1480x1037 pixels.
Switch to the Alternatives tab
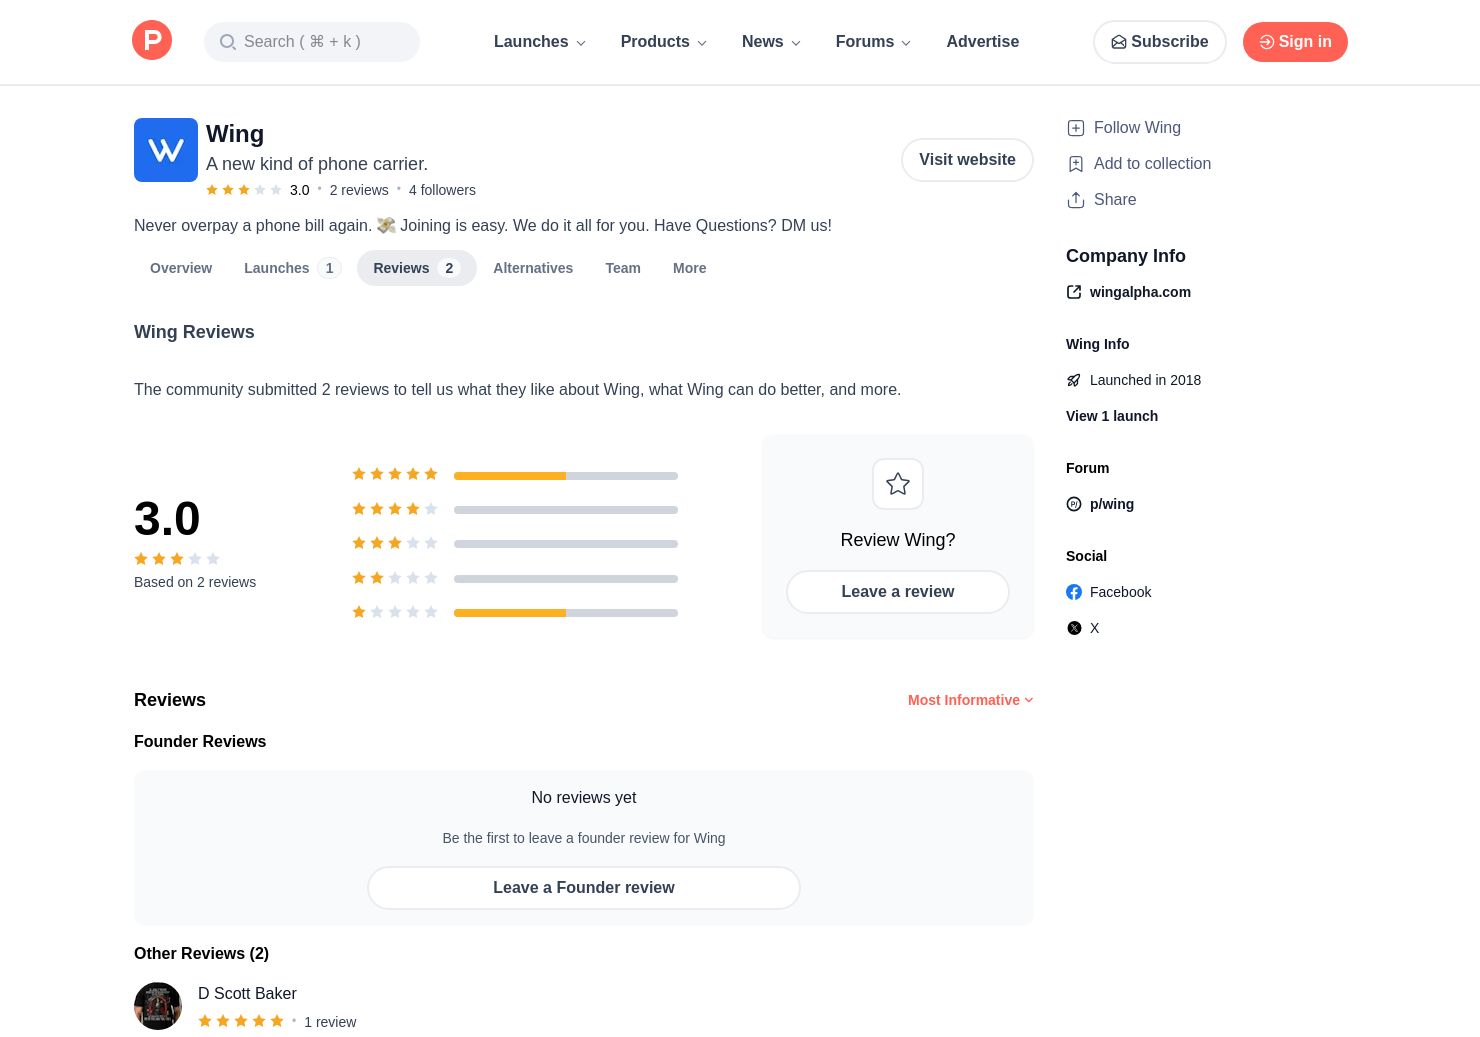point(533,268)
